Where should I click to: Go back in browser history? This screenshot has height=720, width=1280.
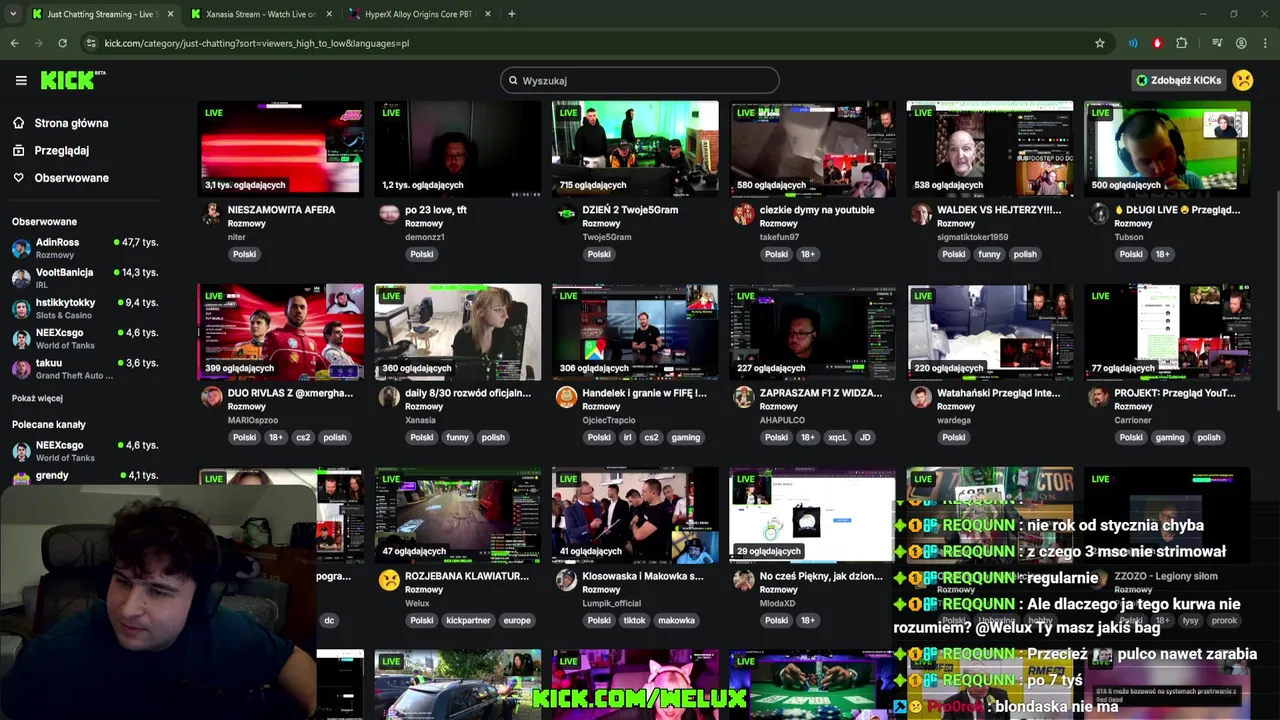click(x=14, y=43)
